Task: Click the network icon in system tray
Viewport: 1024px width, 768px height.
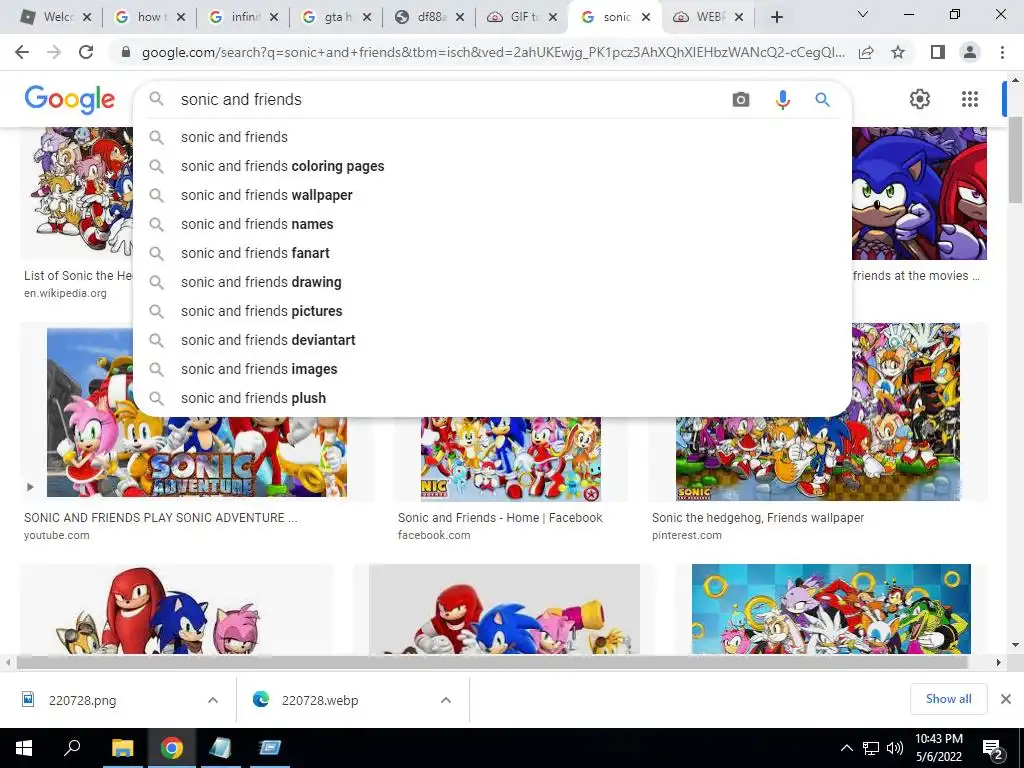Action: pos(871,748)
